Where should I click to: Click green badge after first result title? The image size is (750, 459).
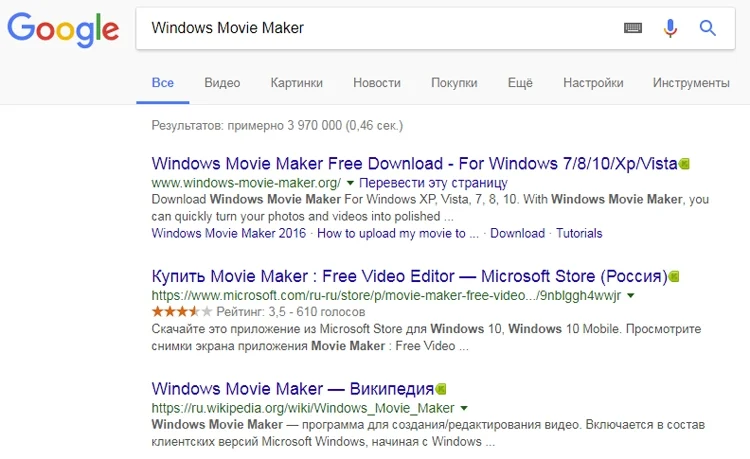point(684,164)
